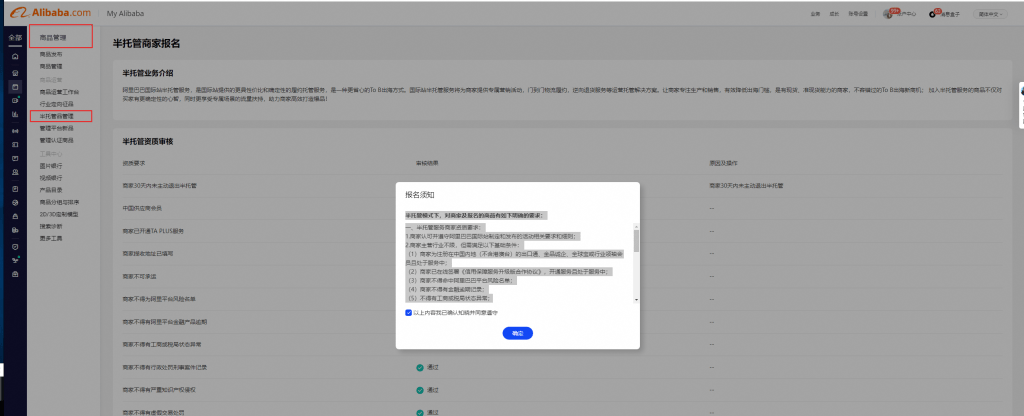Viewport: 1024px width, 416px height.
Task: Open the tools icon with green dot near sidebar bottom
Action: pos(14,261)
